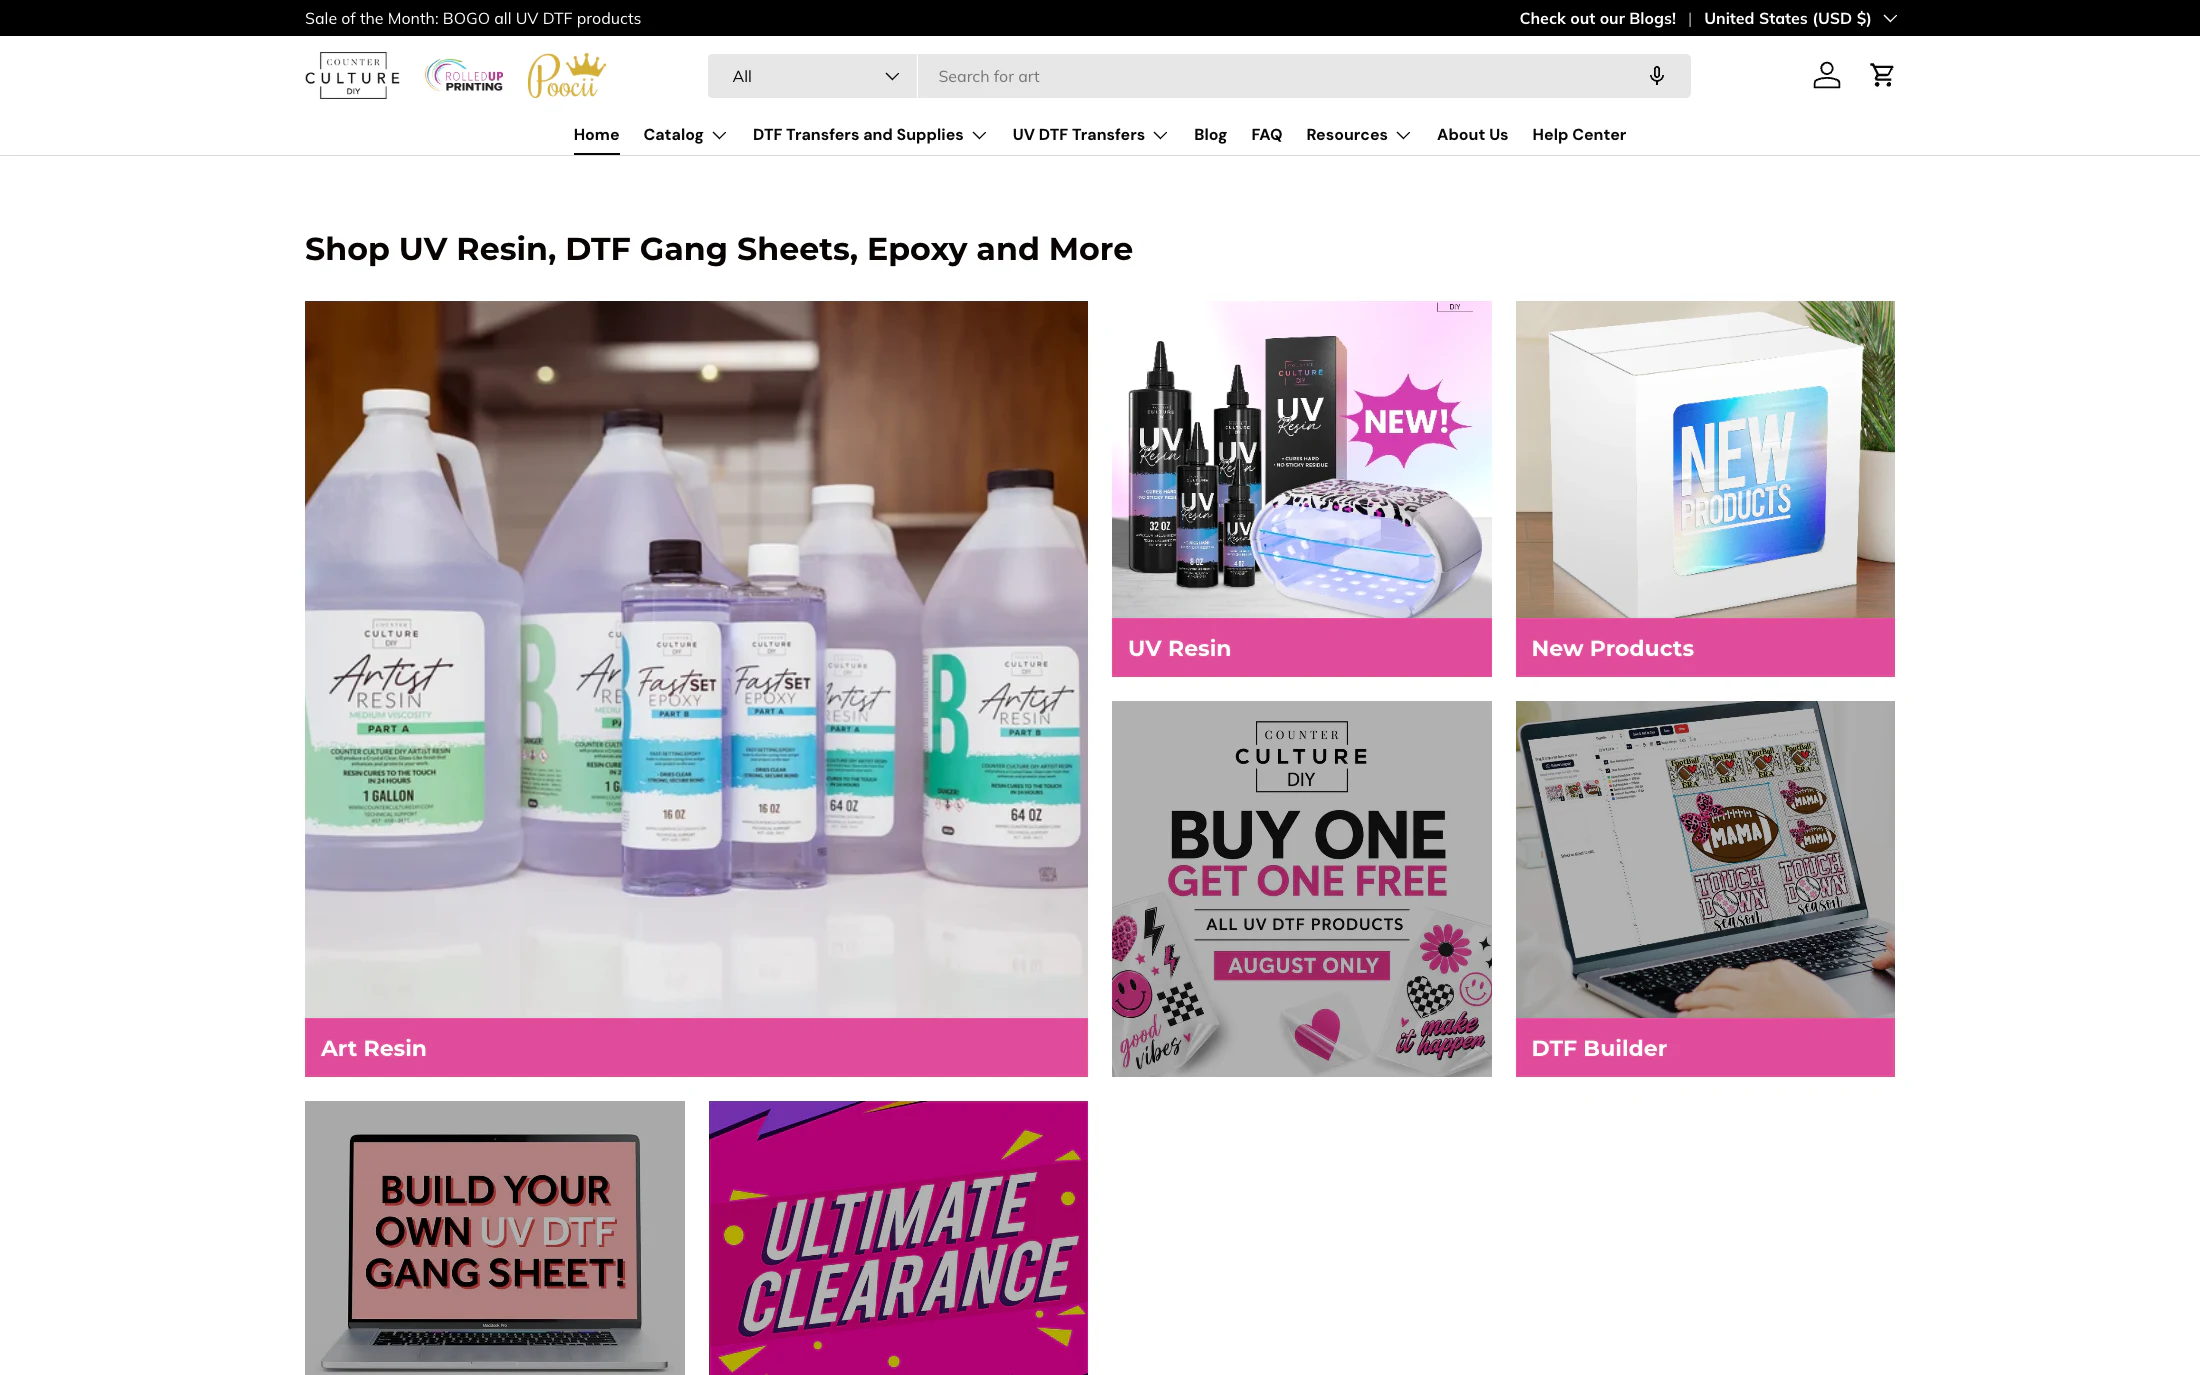The image size is (2200, 1375).
Task: Click the Art Resin pink label
Action: coord(696,1047)
